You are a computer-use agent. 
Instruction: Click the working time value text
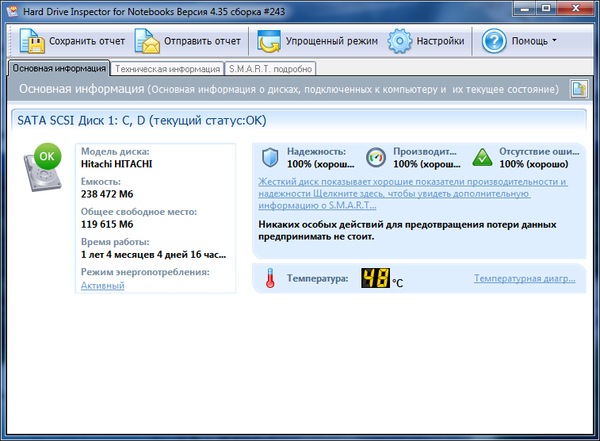[153, 255]
